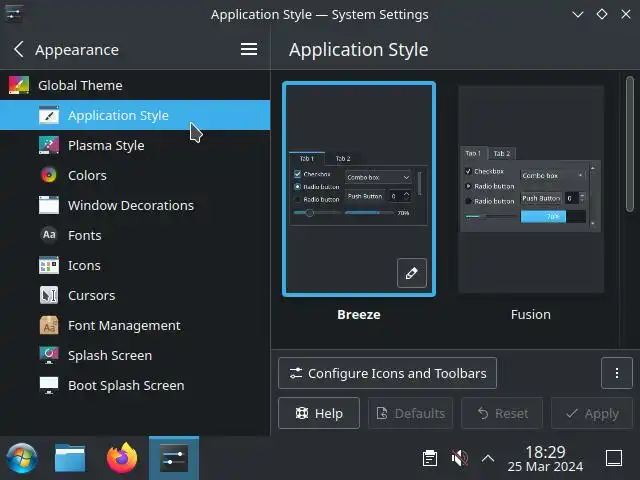Click the Icons category icon
This screenshot has width=640, height=480.
click(x=49, y=265)
